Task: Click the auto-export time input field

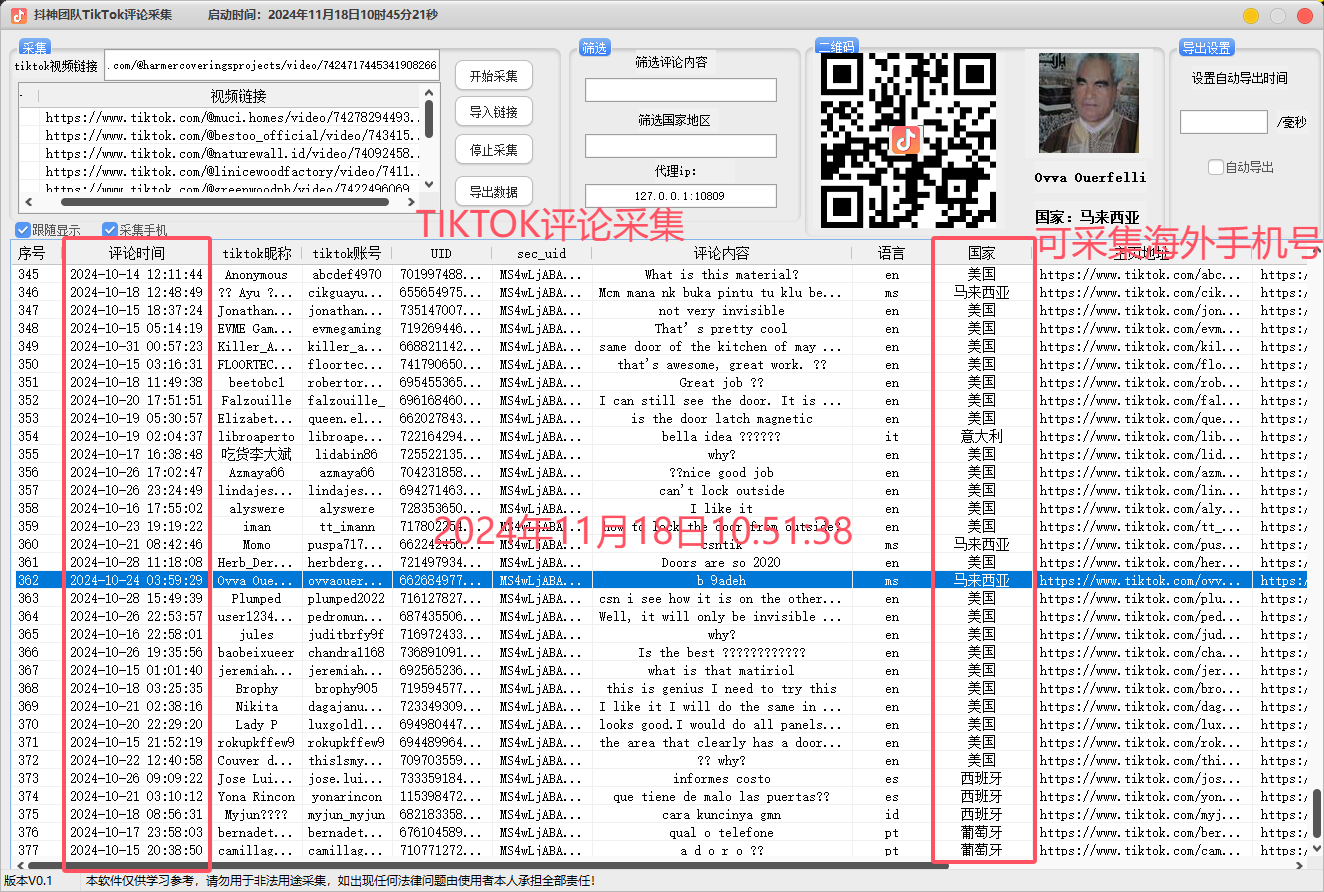Action: (1224, 122)
